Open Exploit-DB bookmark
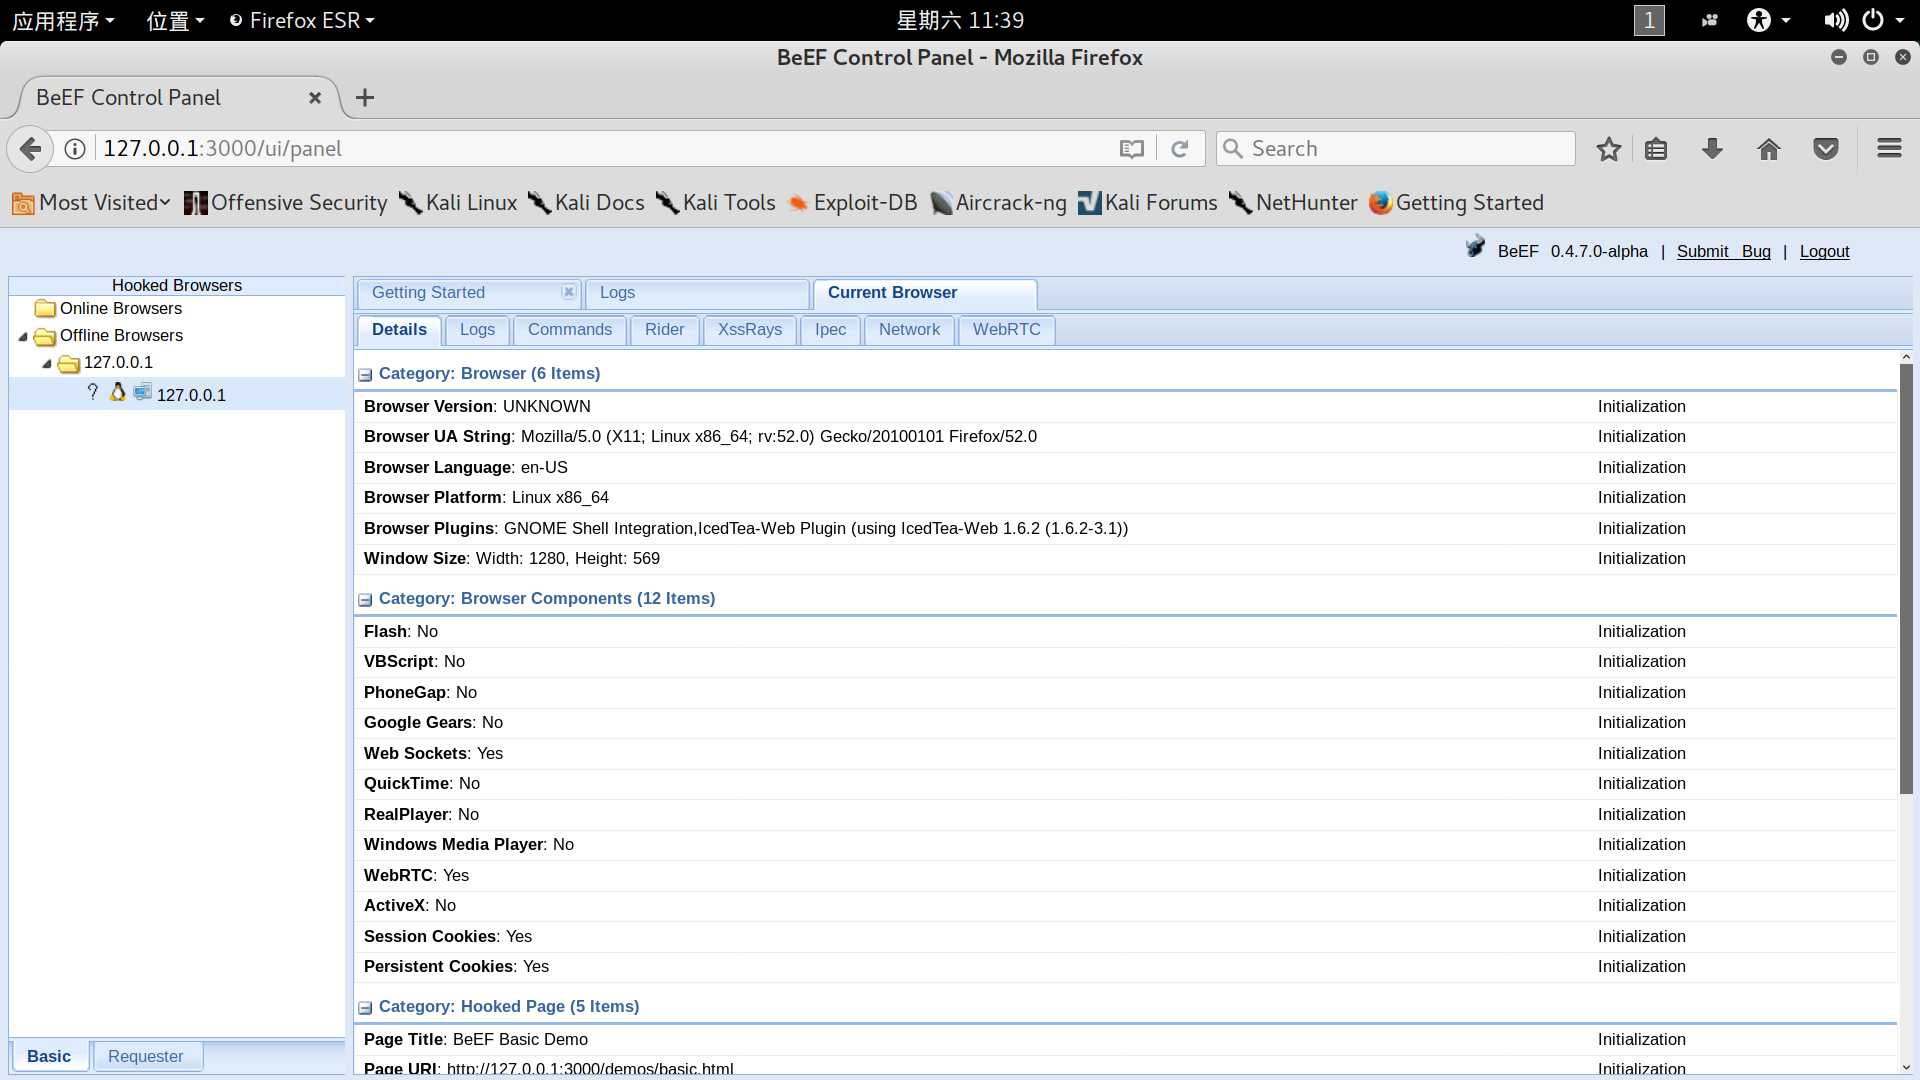The height and width of the screenshot is (1080, 1920). [x=852, y=203]
